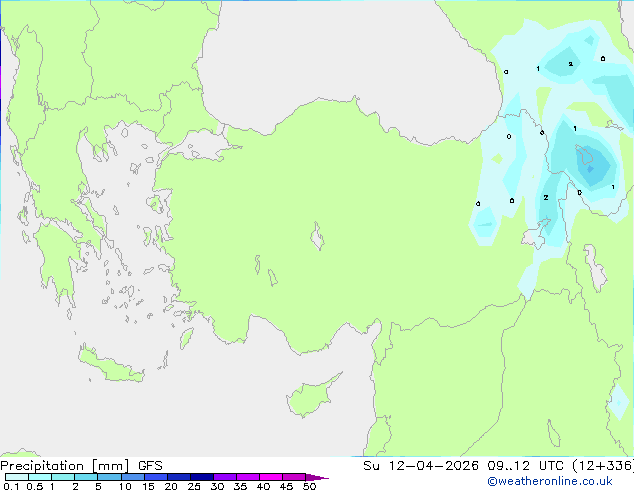Click the '10' legend scale label
The width and height of the screenshot is (634, 490).
click(125, 486)
